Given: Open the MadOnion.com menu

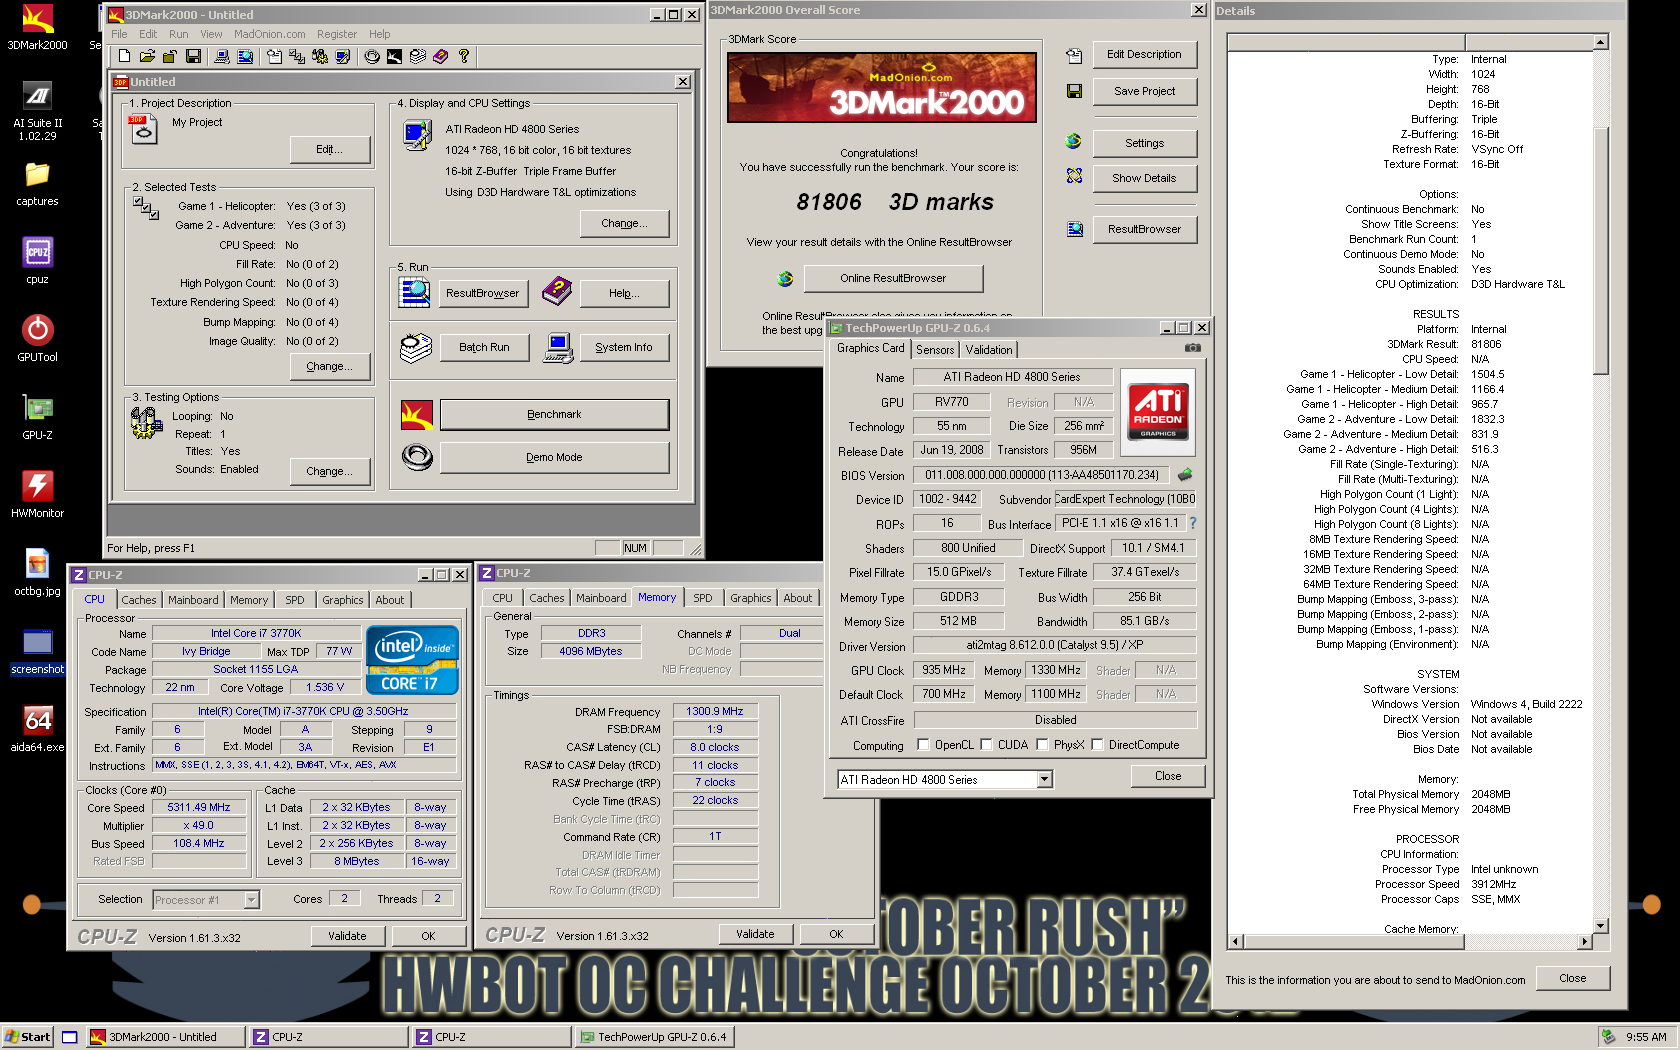Looking at the screenshot, I should pos(269,34).
